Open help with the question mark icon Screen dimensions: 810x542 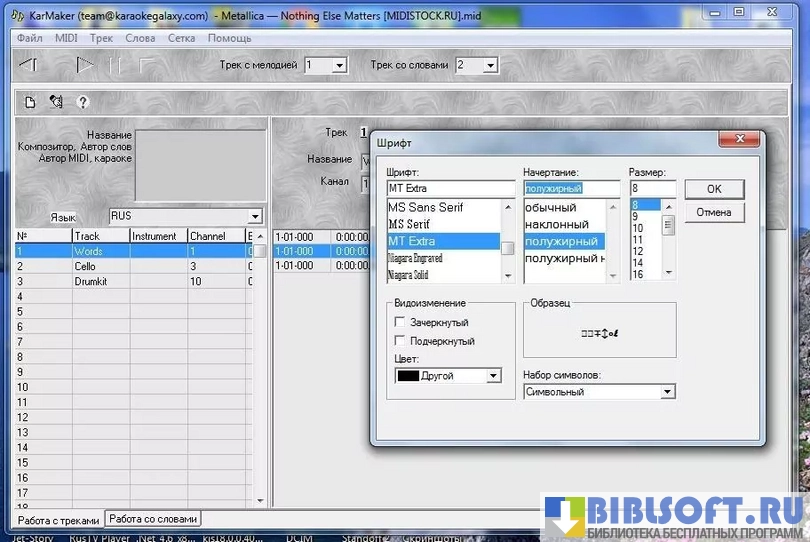[83, 101]
